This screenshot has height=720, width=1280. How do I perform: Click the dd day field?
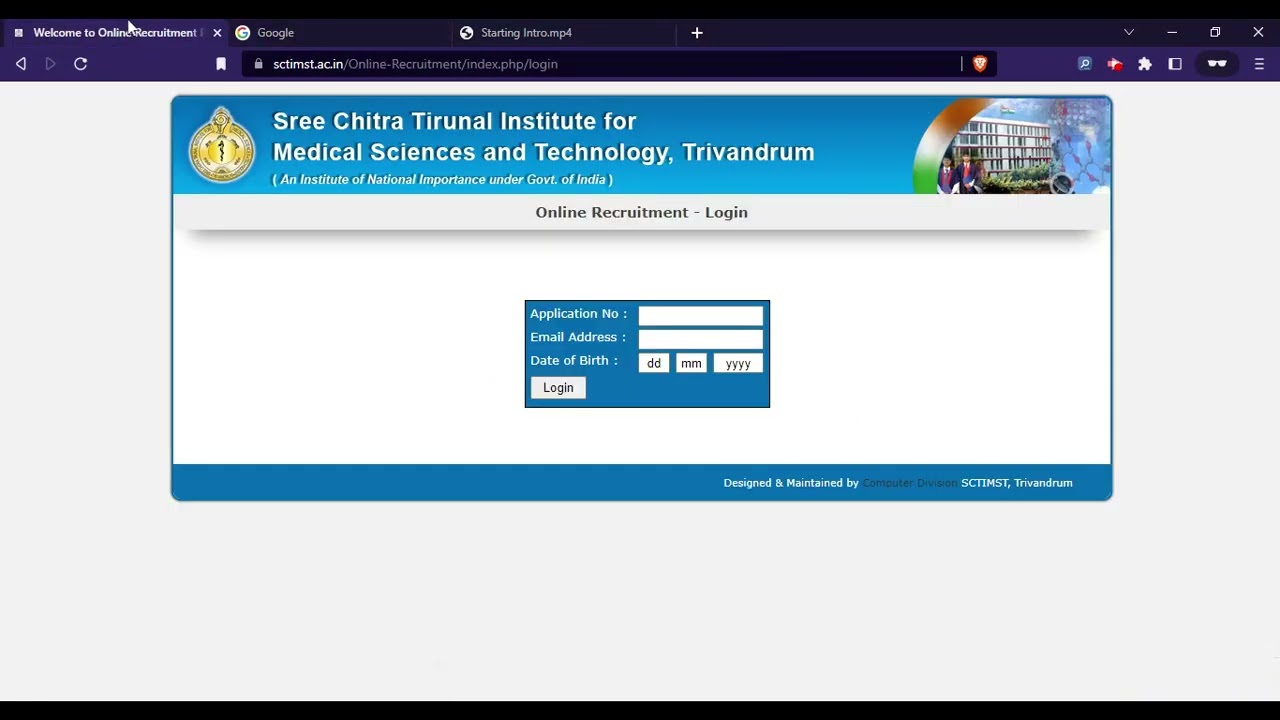tap(654, 363)
